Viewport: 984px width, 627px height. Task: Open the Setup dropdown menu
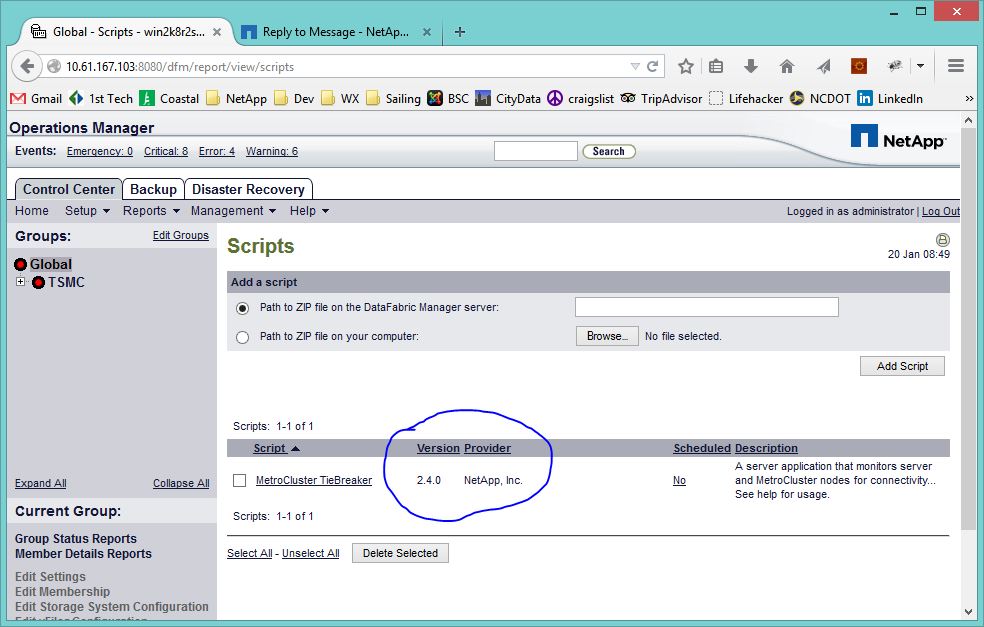click(87, 211)
